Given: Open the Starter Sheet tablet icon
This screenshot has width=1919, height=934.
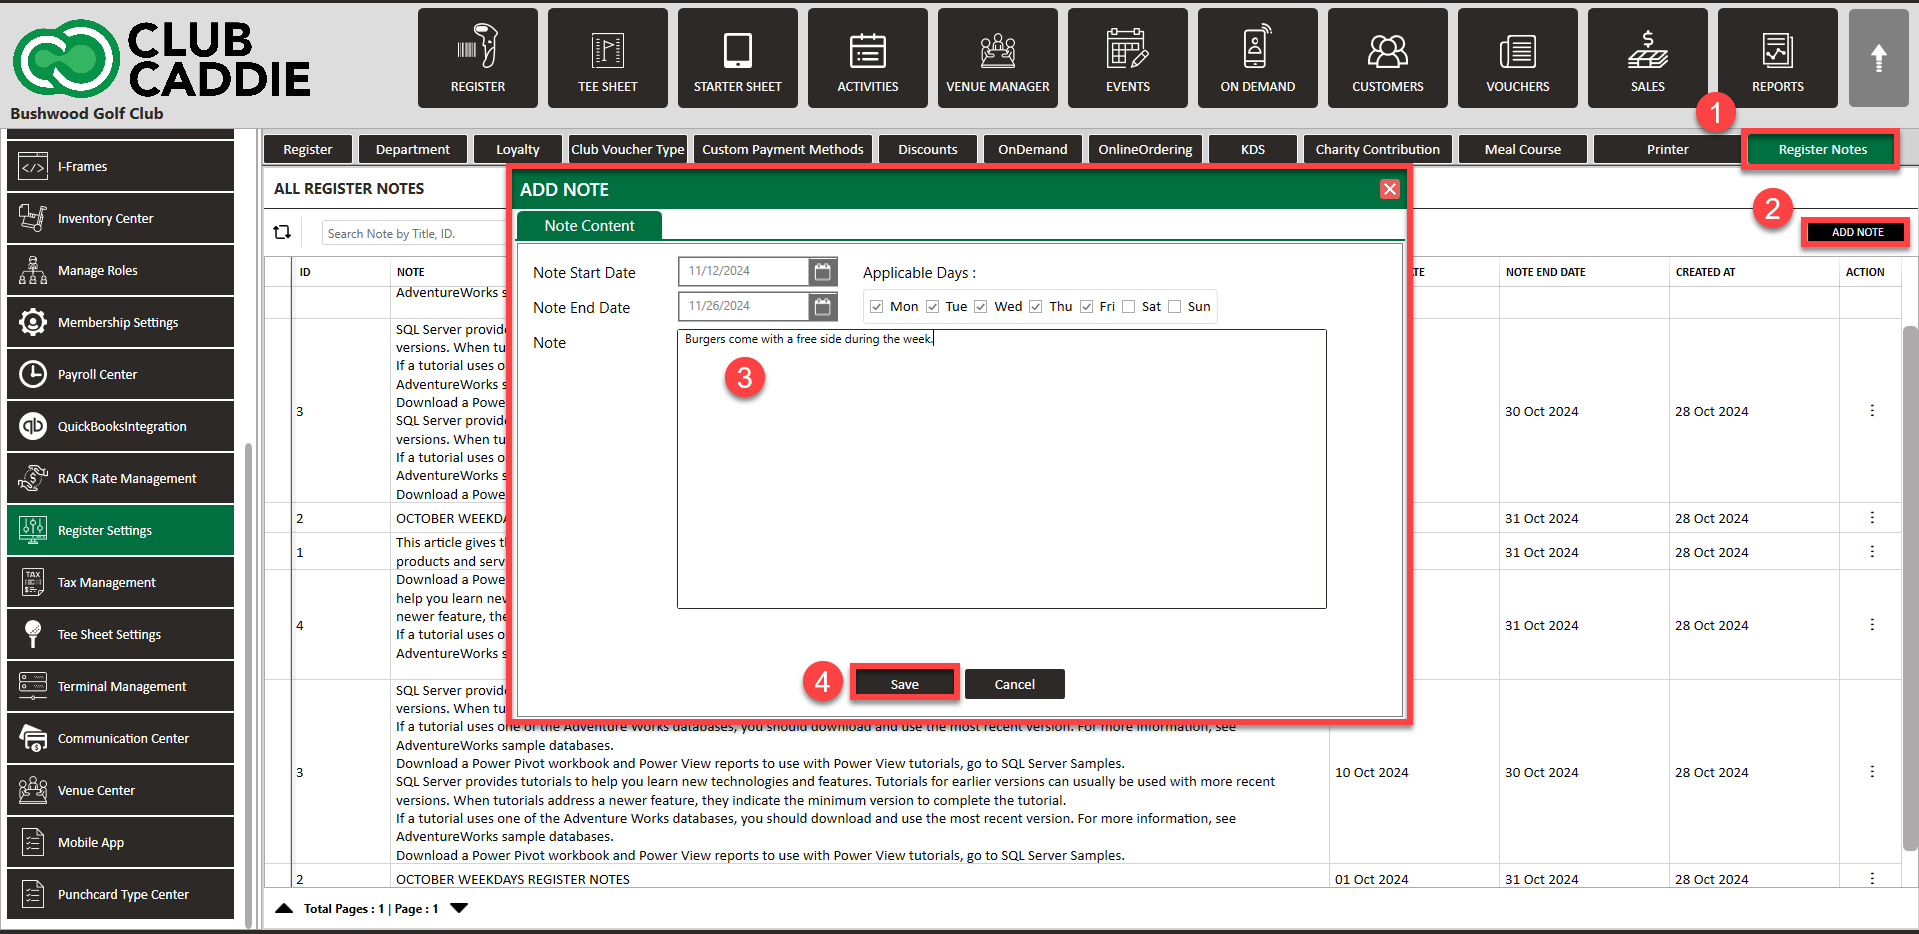Looking at the screenshot, I should click(738, 49).
